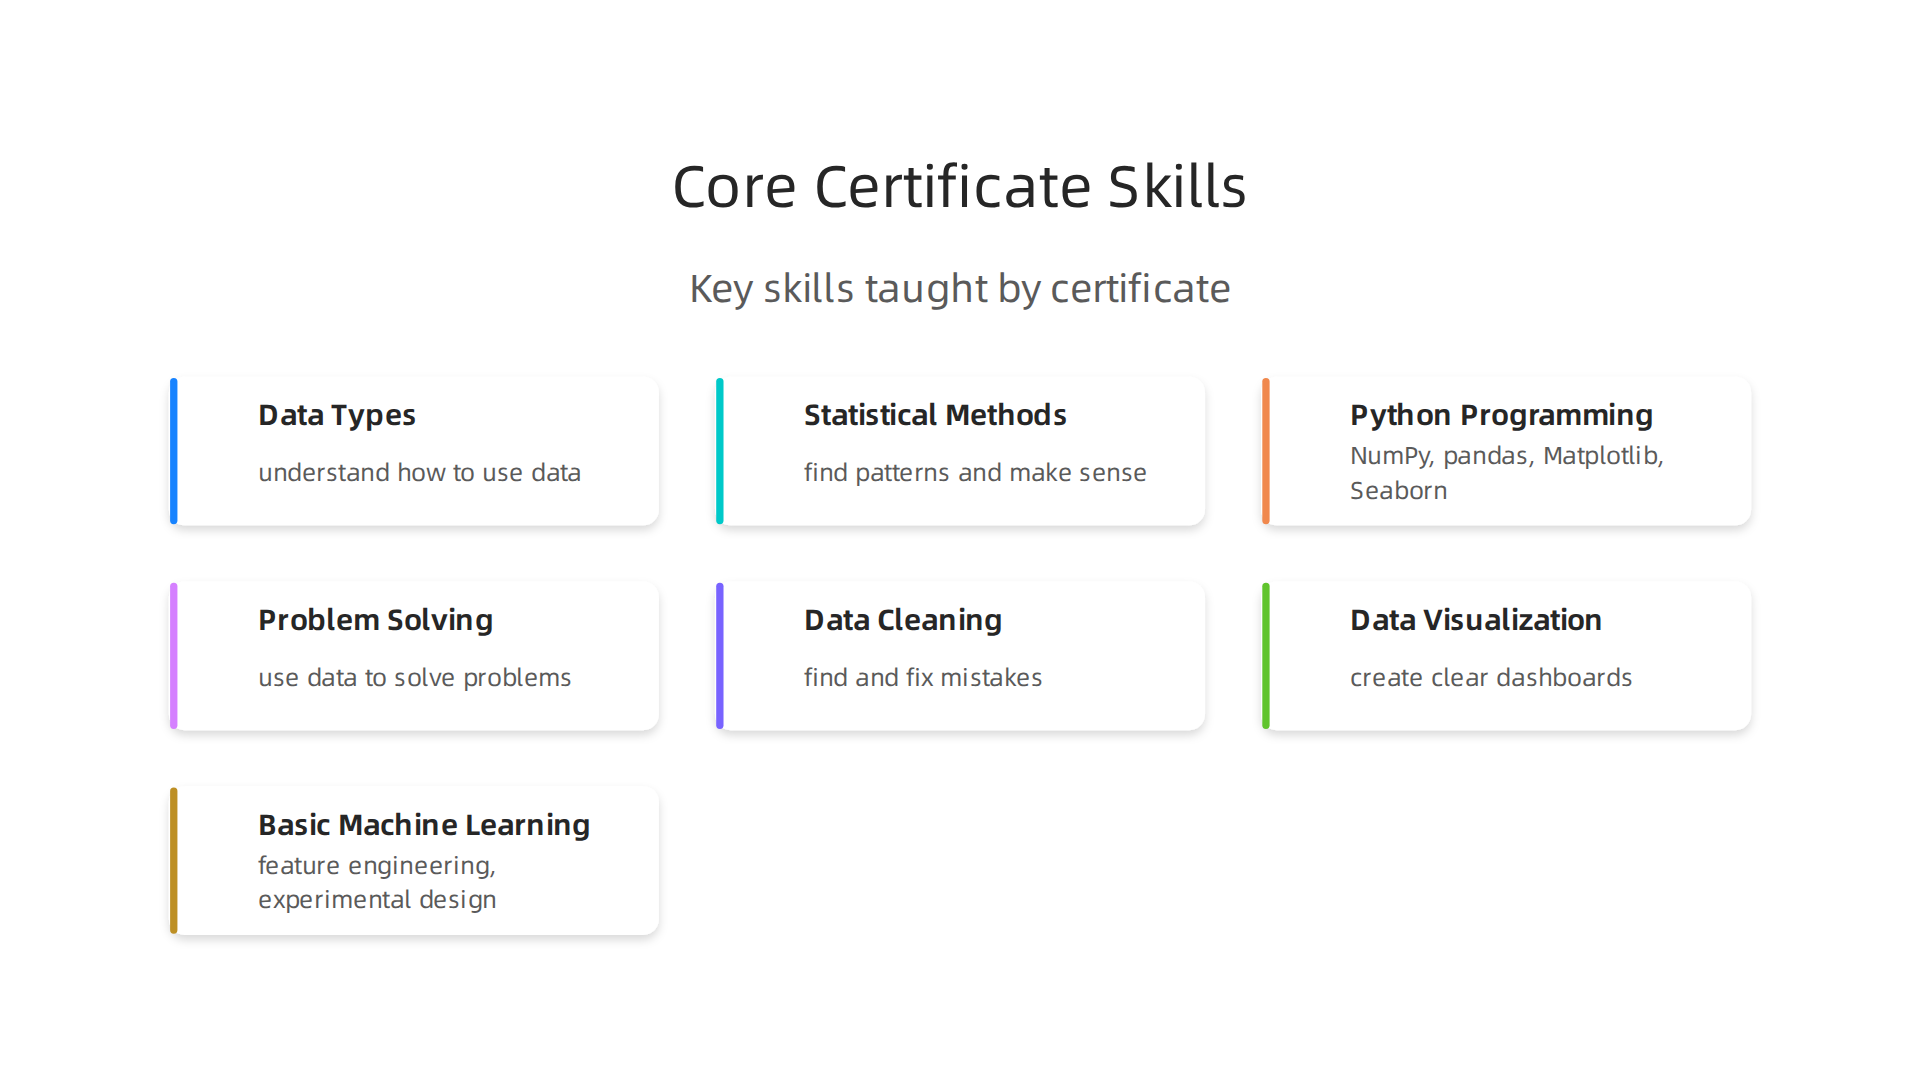Viewport: 1920px width, 1080px height.
Task: Select 'understand how to use data' text
Action: (419, 472)
